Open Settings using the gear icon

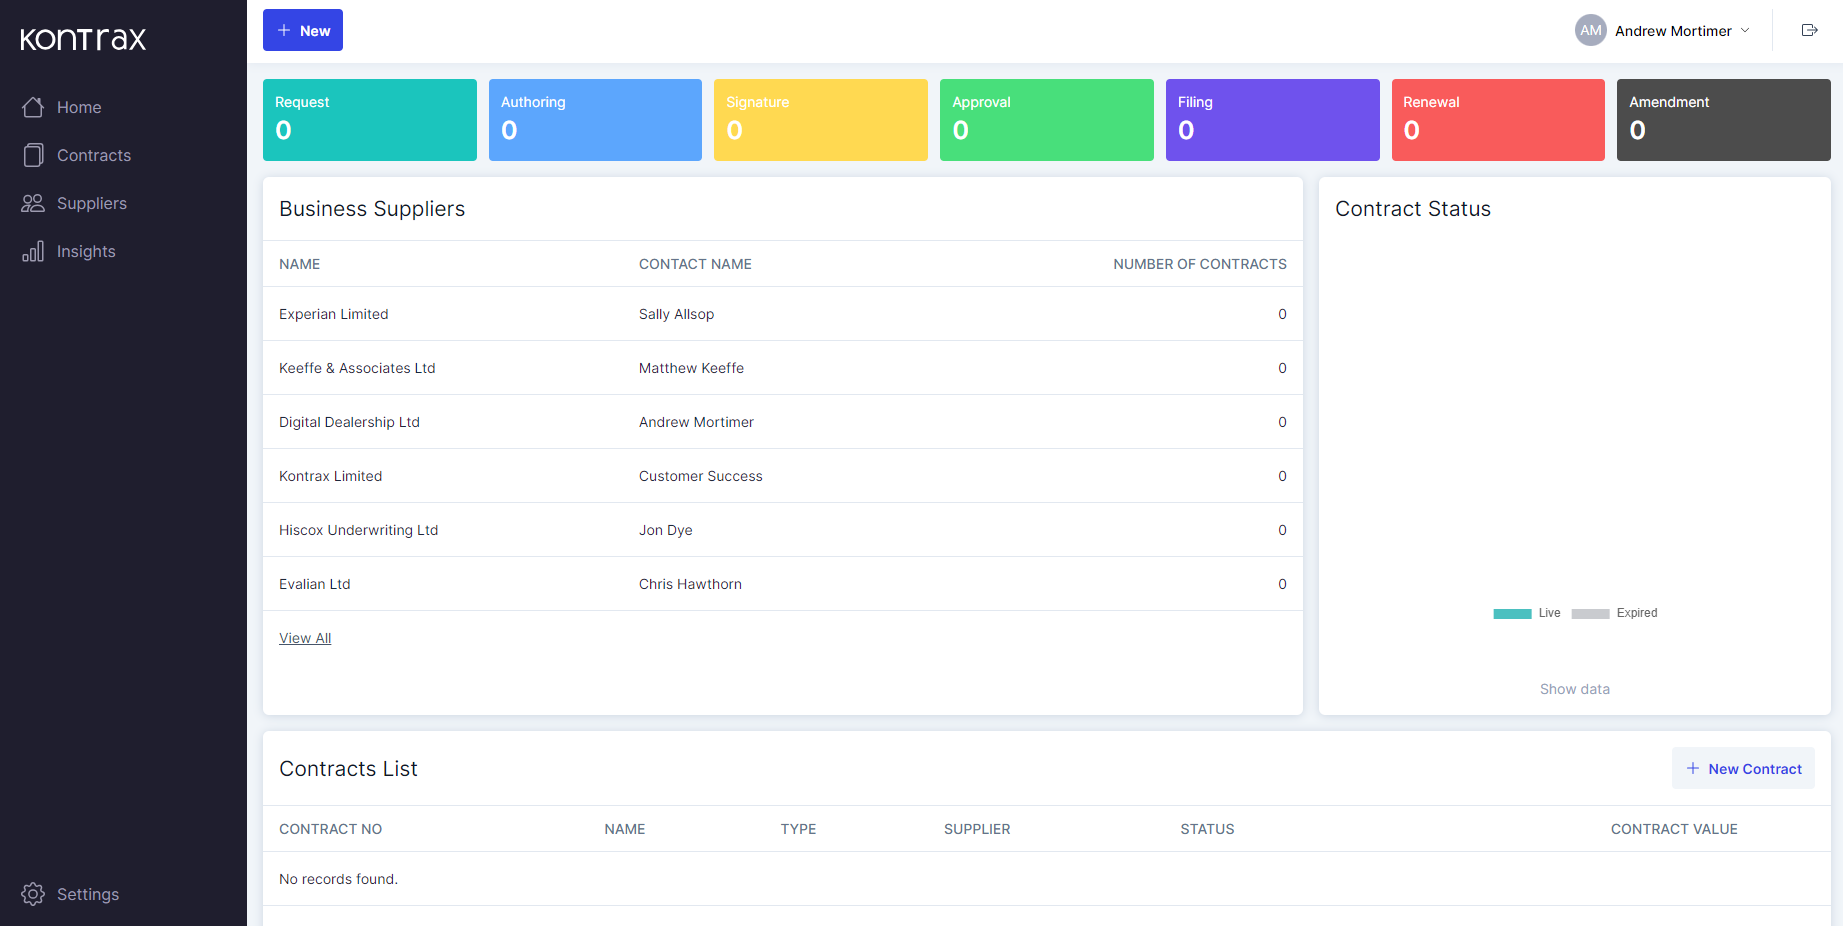[31, 894]
